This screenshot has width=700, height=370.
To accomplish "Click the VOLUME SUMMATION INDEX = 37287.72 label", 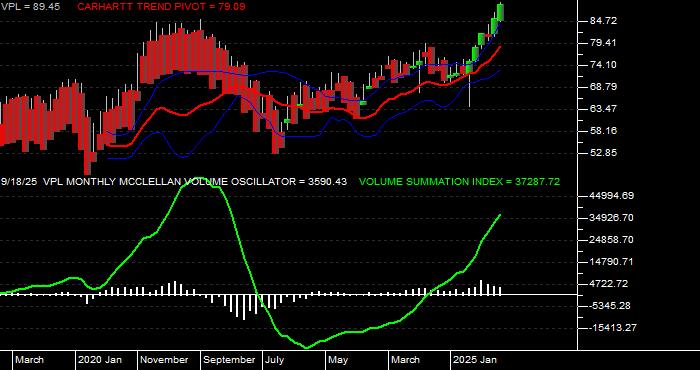I will click(x=459, y=182).
